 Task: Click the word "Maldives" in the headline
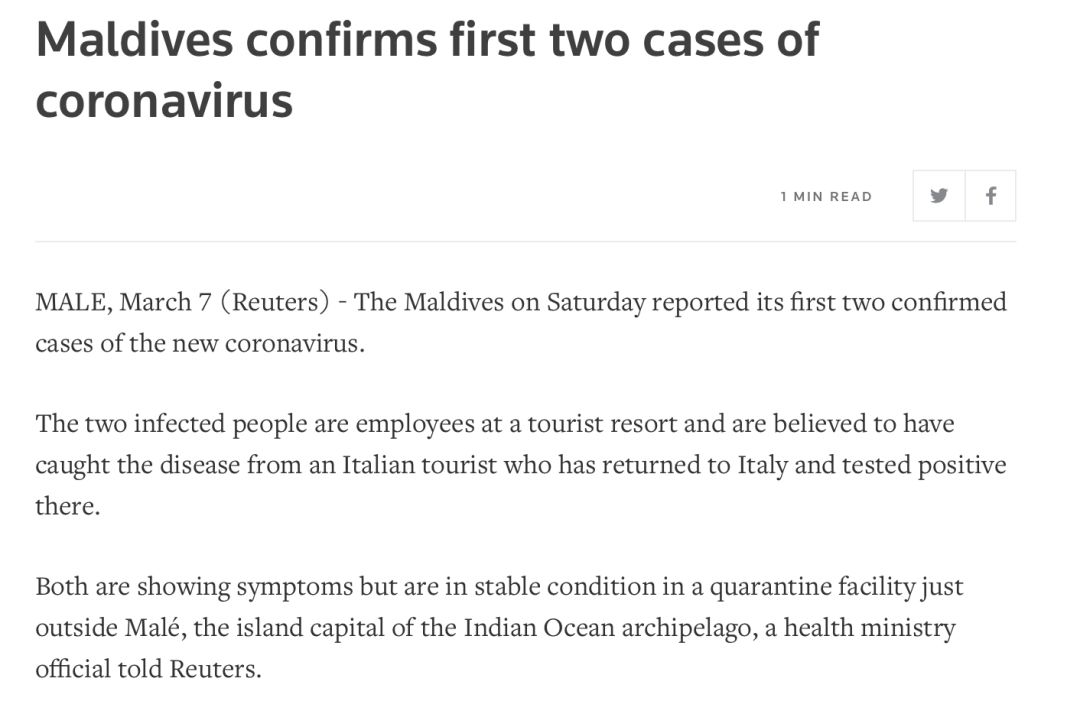134,39
